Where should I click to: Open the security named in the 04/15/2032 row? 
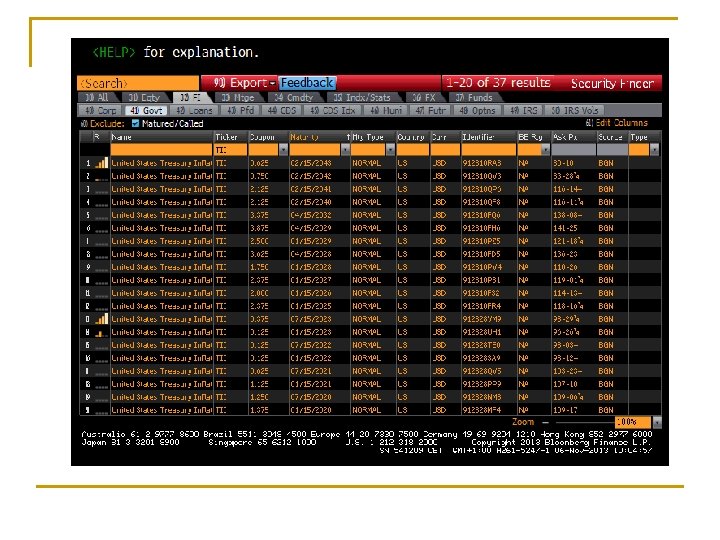click(162, 215)
